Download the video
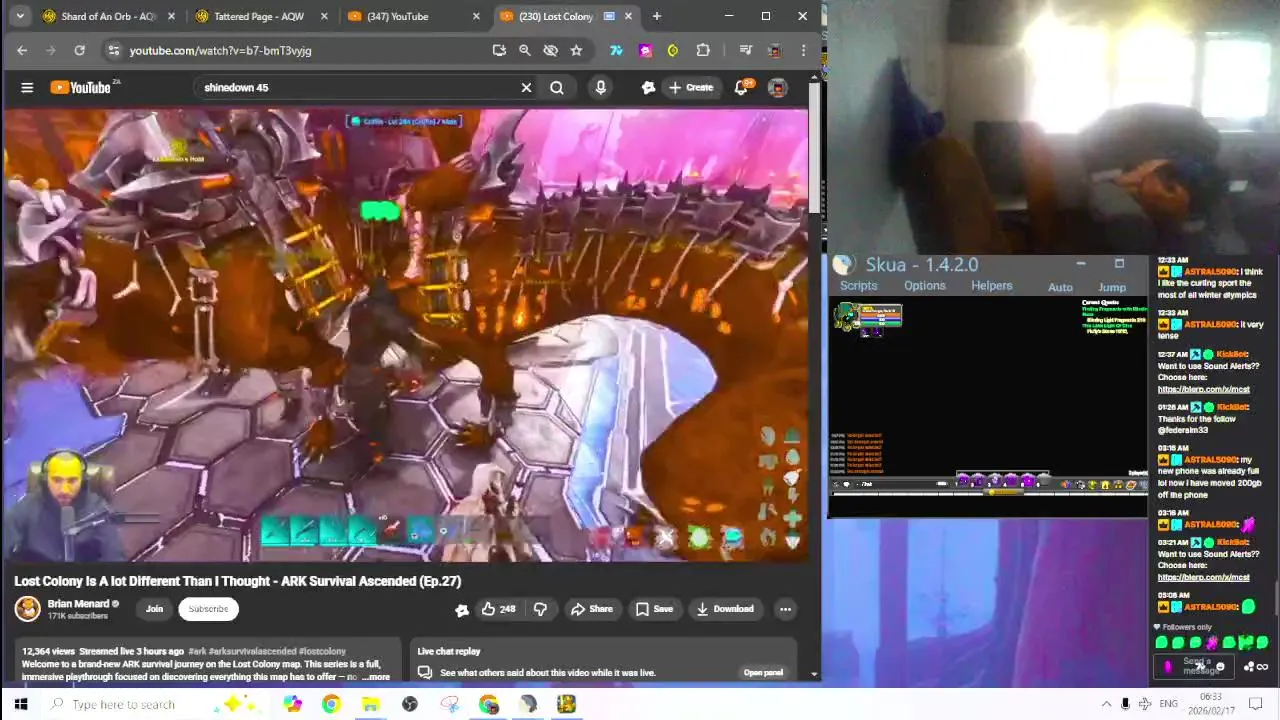This screenshot has width=1280, height=720. pyautogui.click(x=725, y=609)
